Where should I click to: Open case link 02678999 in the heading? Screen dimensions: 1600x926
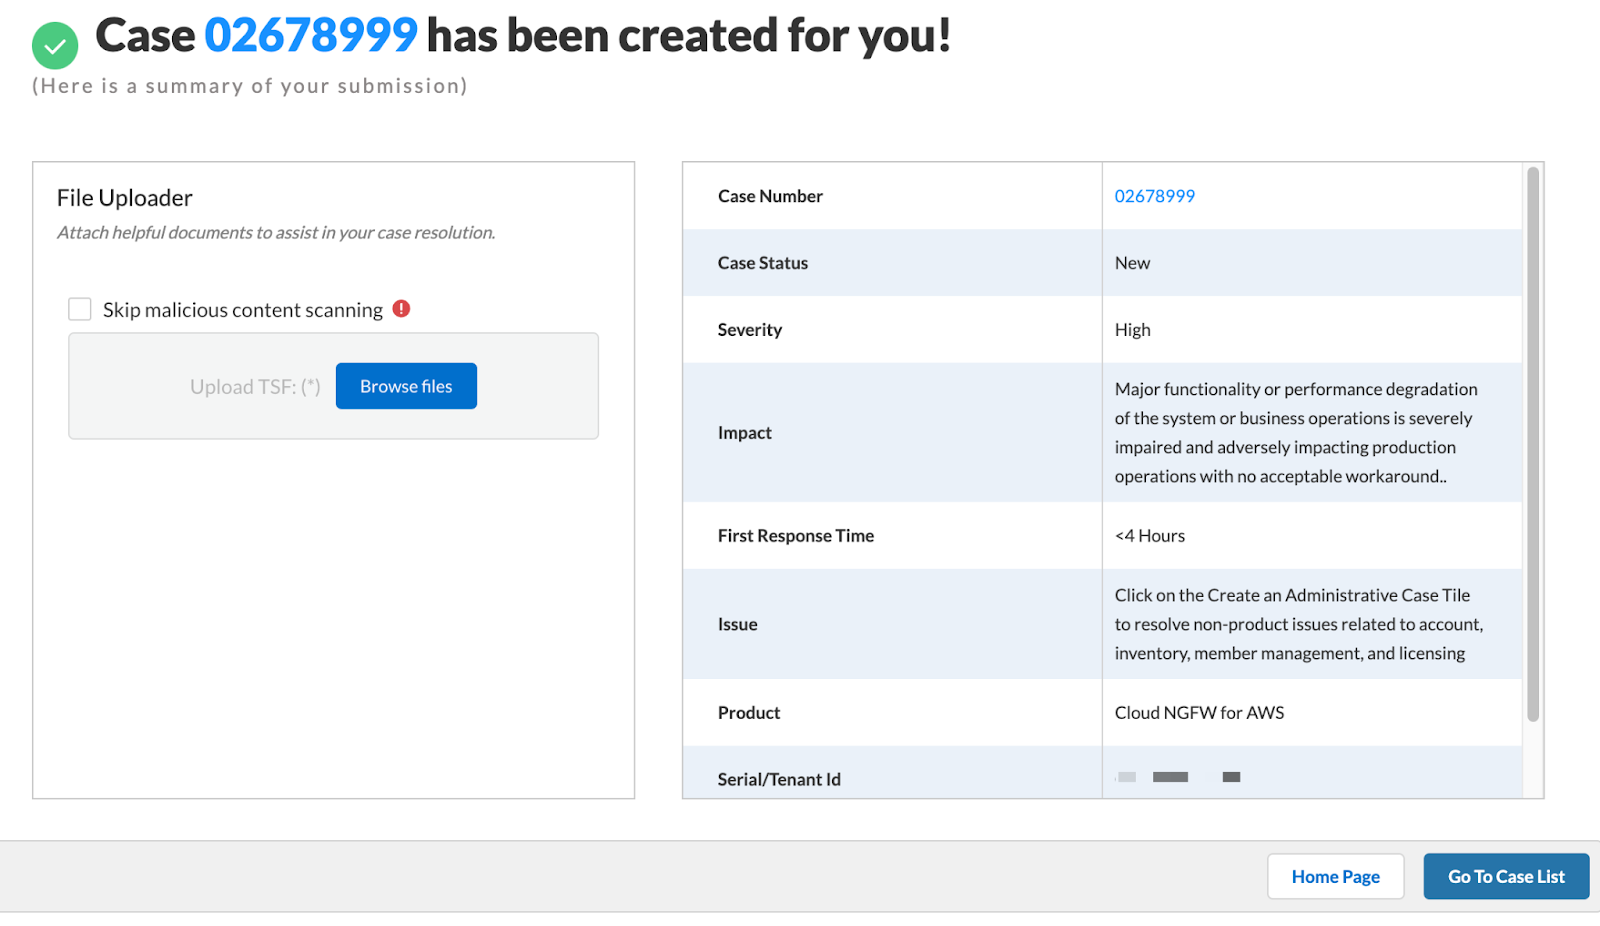tap(312, 35)
